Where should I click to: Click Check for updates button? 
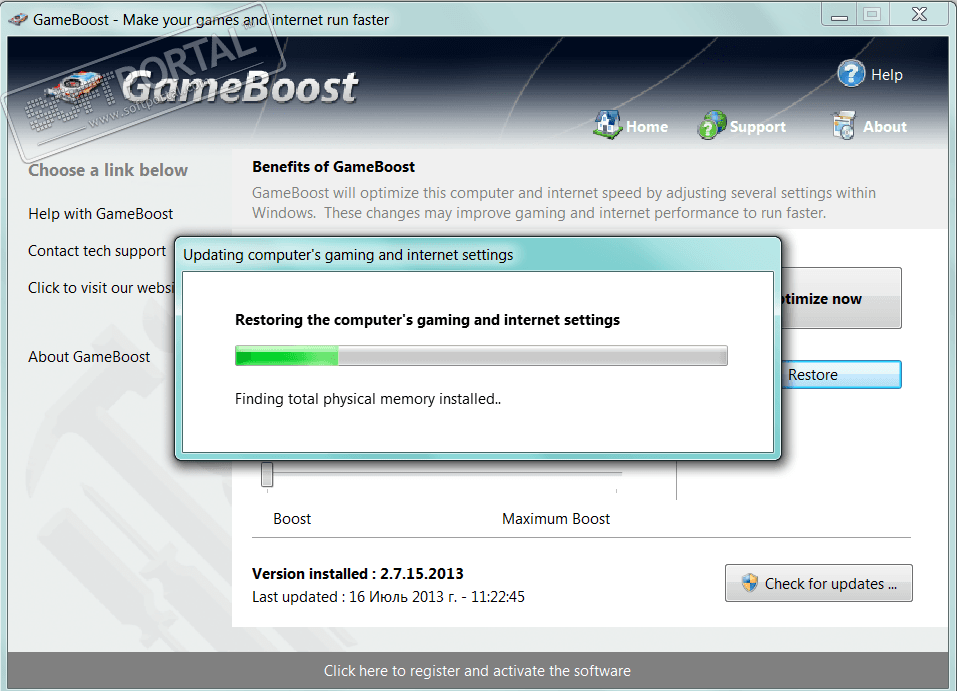coord(818,583)
